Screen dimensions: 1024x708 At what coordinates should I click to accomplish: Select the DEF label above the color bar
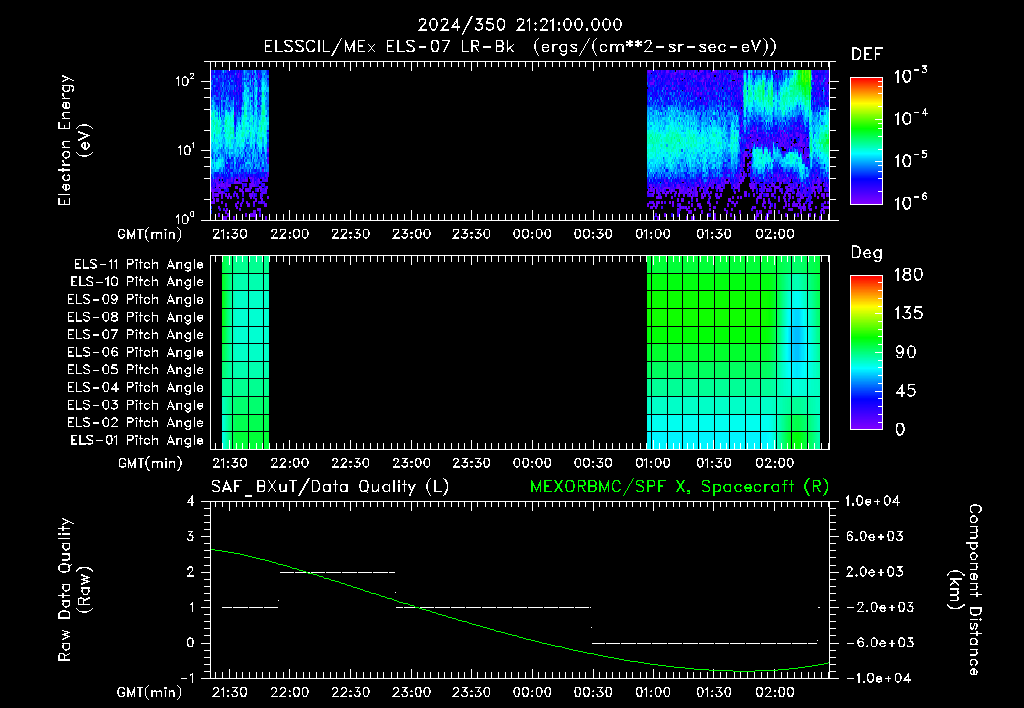867,55
